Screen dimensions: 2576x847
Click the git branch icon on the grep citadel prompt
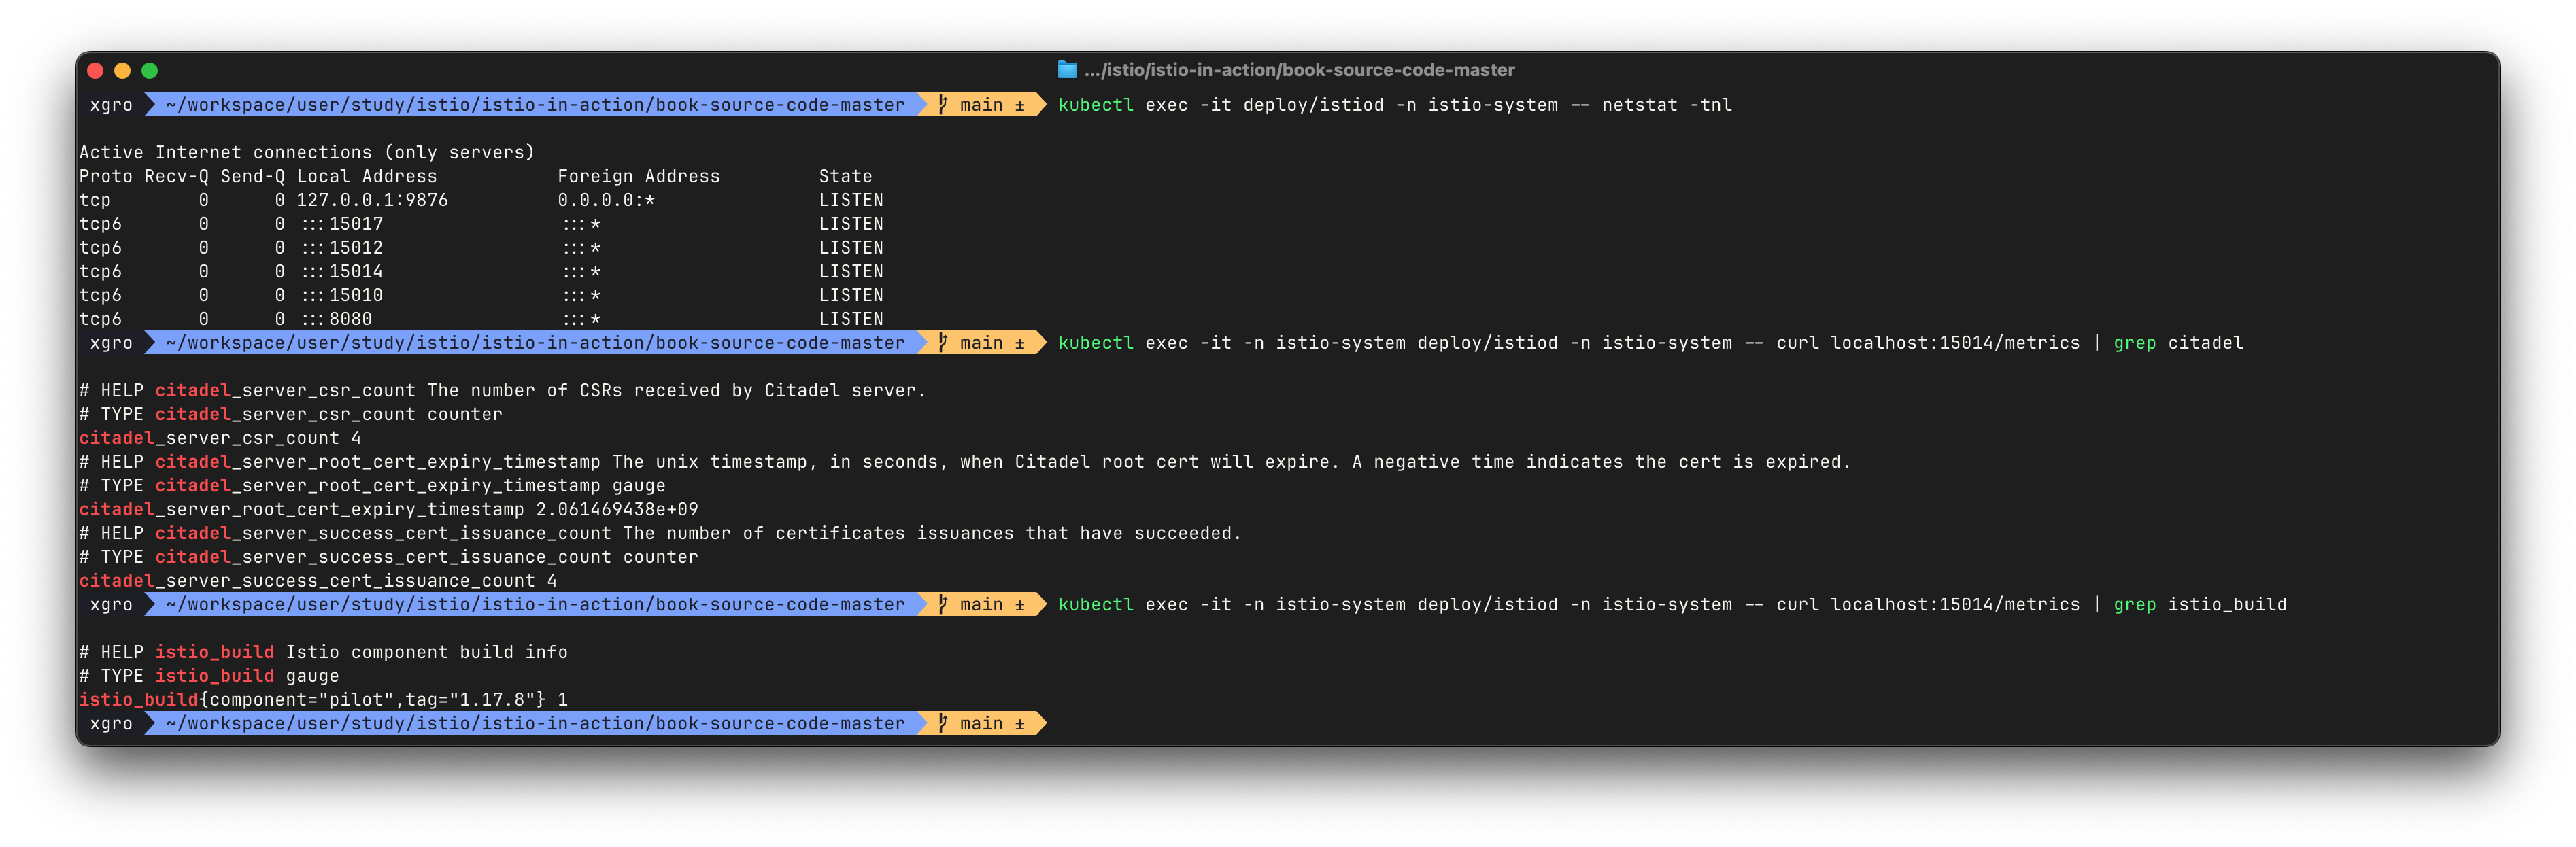coord(943,343)
